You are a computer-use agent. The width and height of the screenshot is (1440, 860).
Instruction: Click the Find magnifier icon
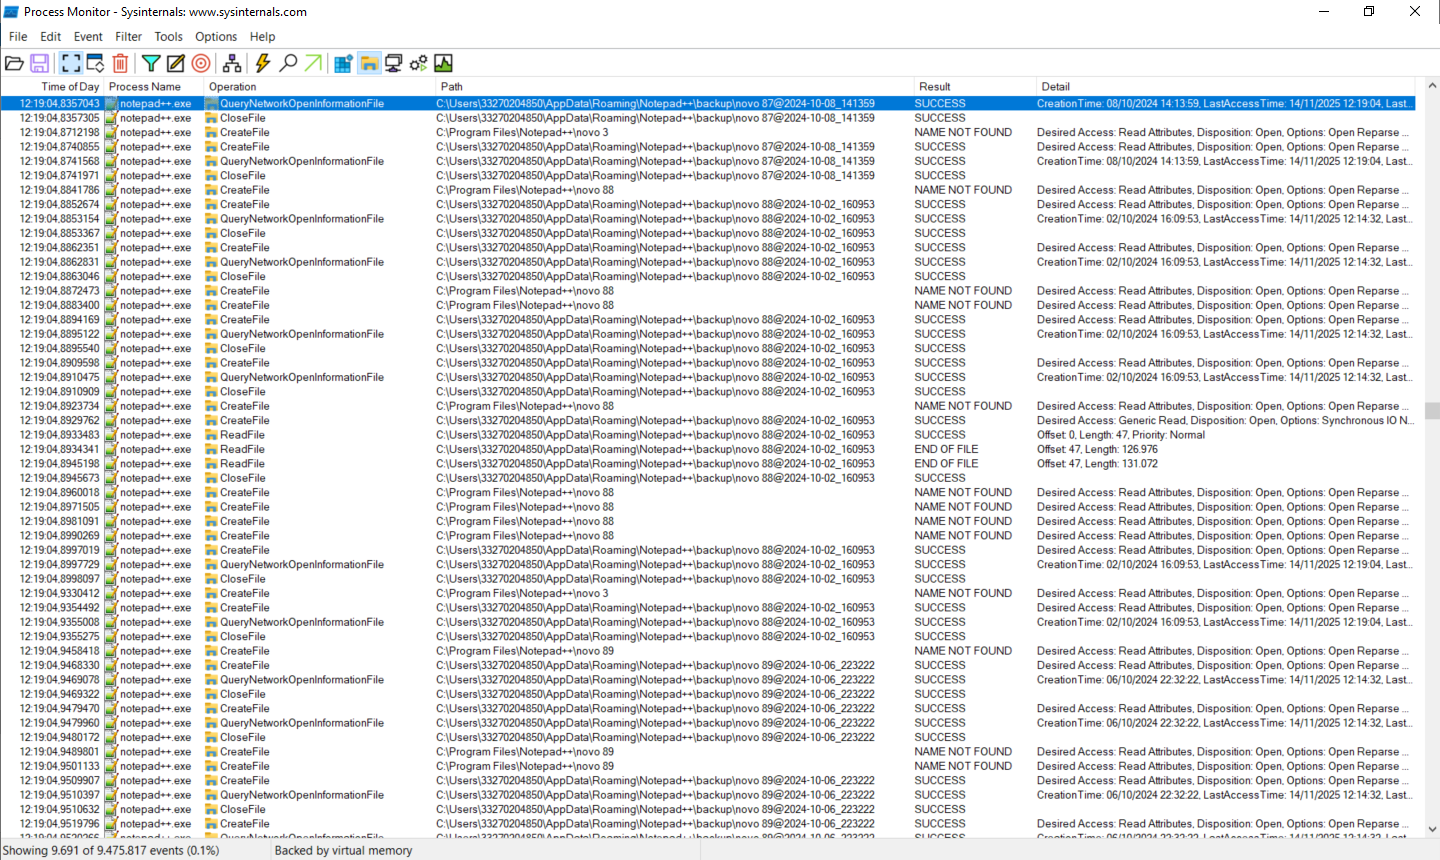[288, 64]
